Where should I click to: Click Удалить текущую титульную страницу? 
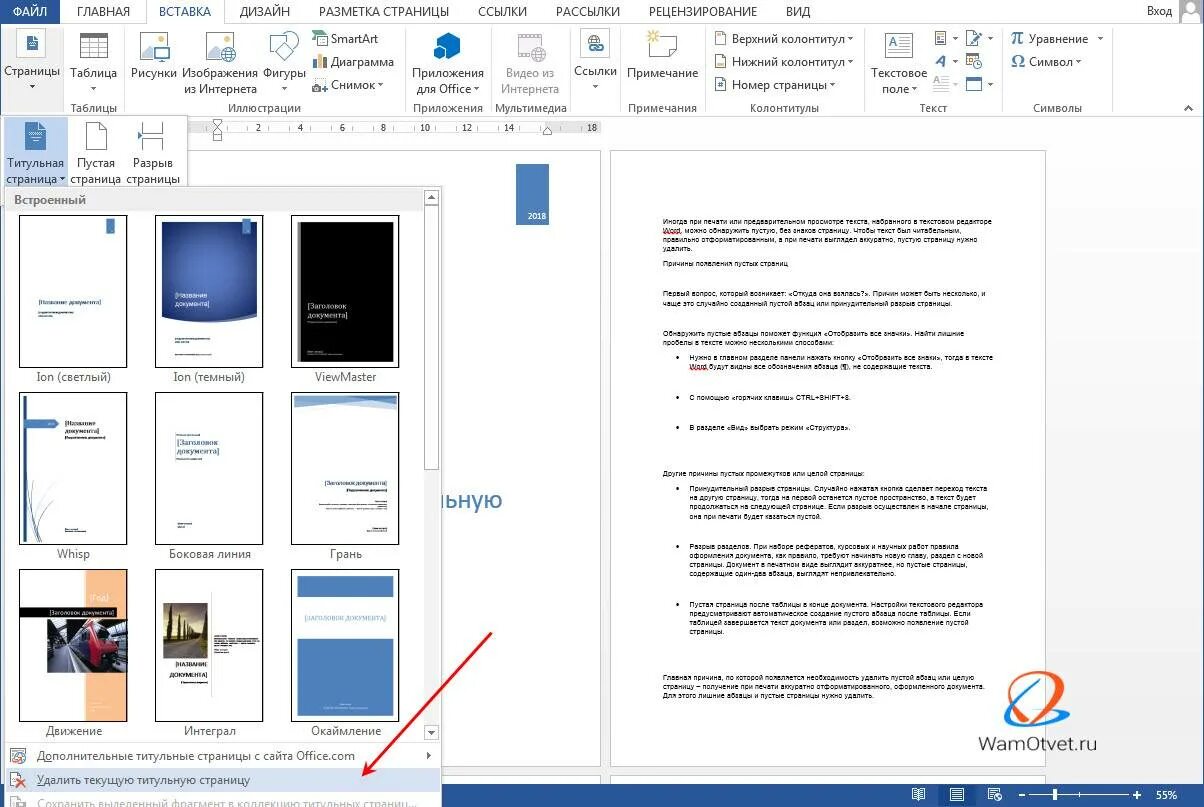coord(221,780)
